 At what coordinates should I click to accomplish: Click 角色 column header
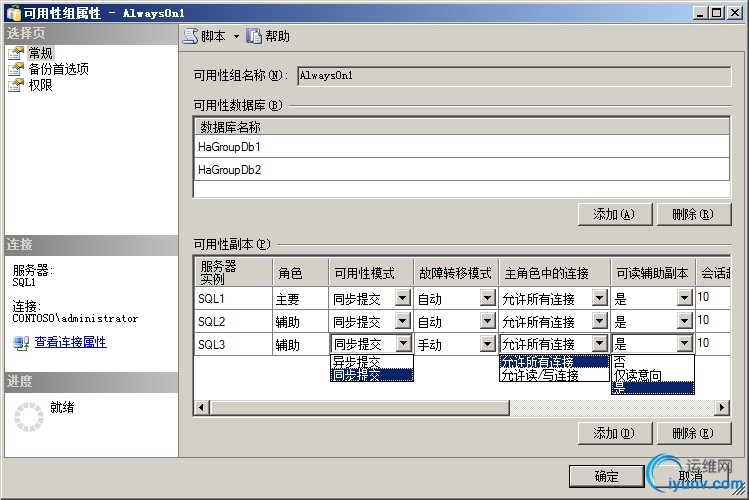pos(300,272)
